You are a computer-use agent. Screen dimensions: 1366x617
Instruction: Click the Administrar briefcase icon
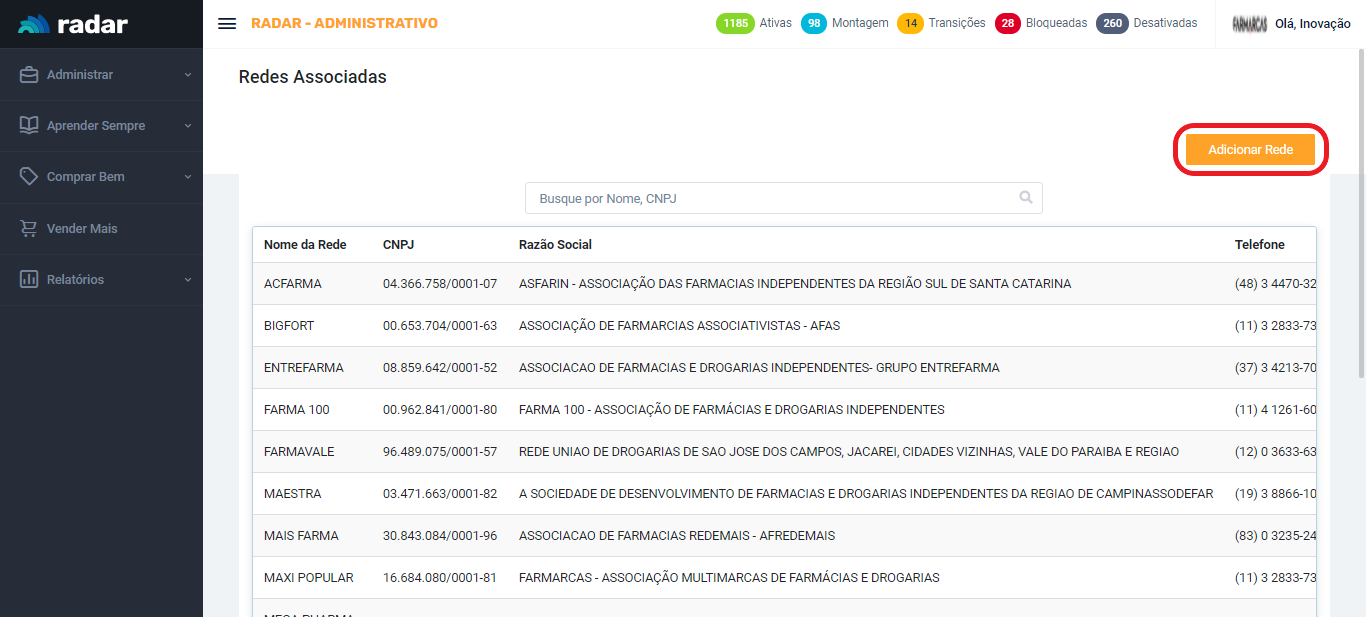point(29,75)
